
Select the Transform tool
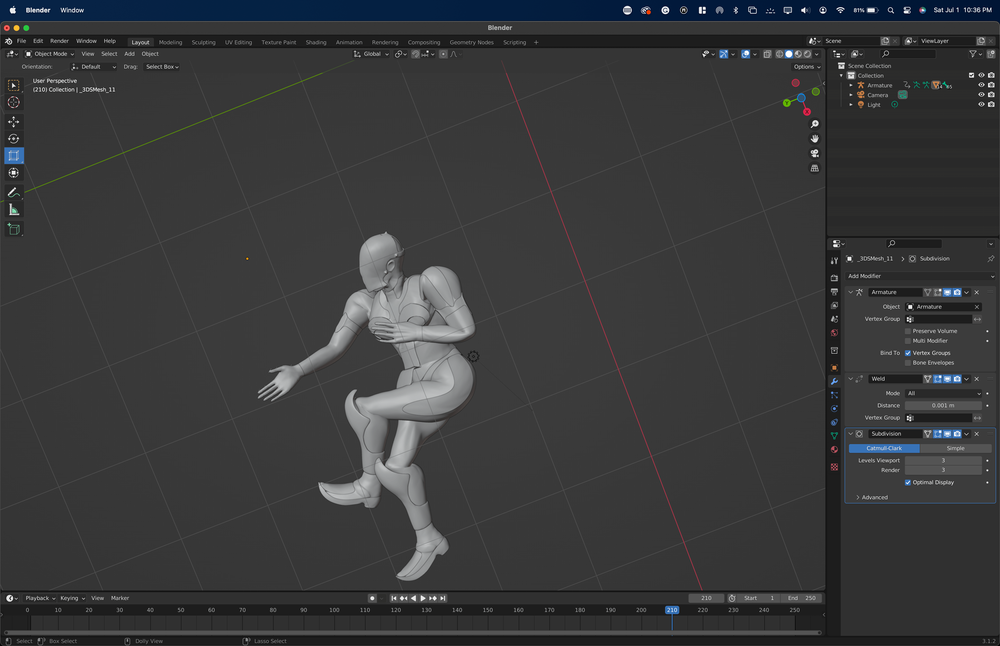pyautogui.click(x=13, y=173)
